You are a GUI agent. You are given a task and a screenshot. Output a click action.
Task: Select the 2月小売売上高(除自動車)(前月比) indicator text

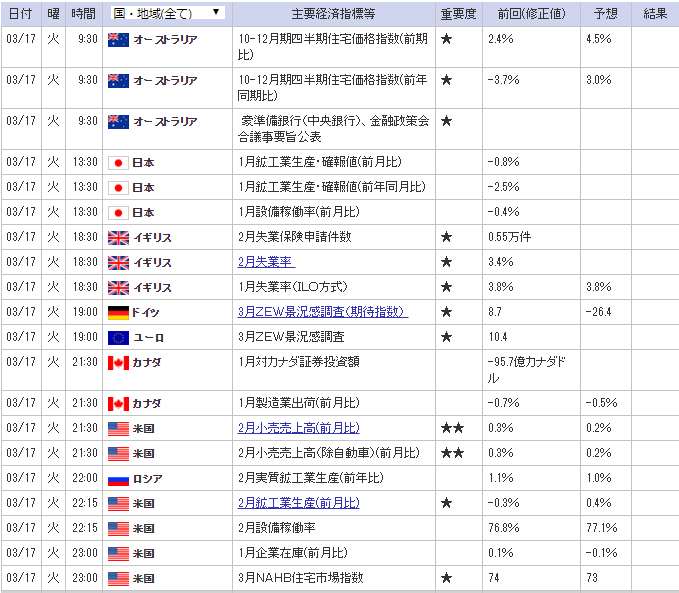(329, 453)
